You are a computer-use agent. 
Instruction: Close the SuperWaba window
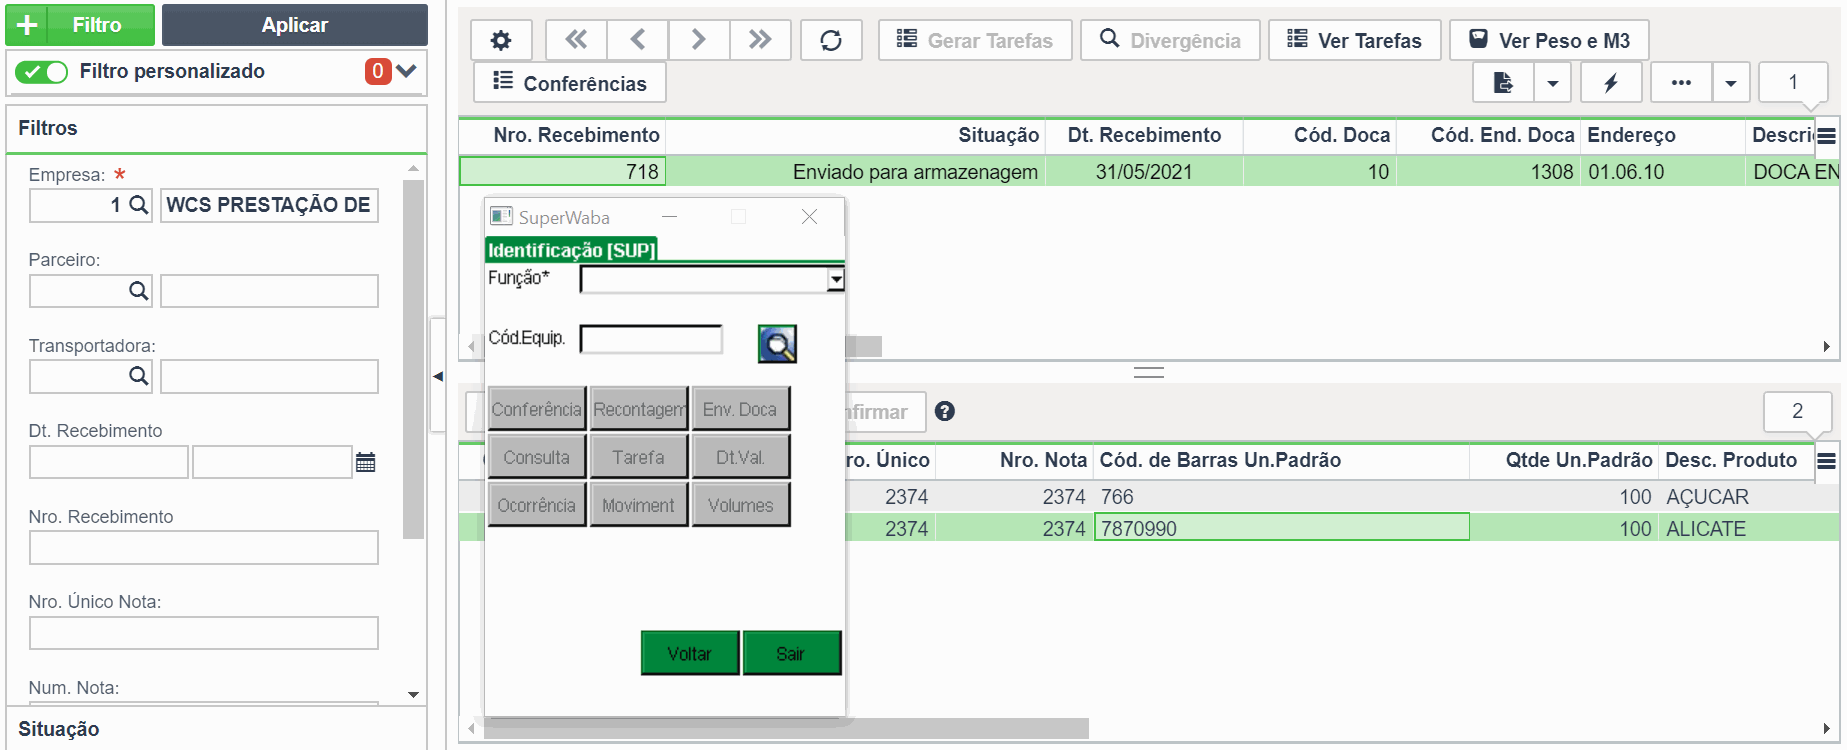point(810,217)
